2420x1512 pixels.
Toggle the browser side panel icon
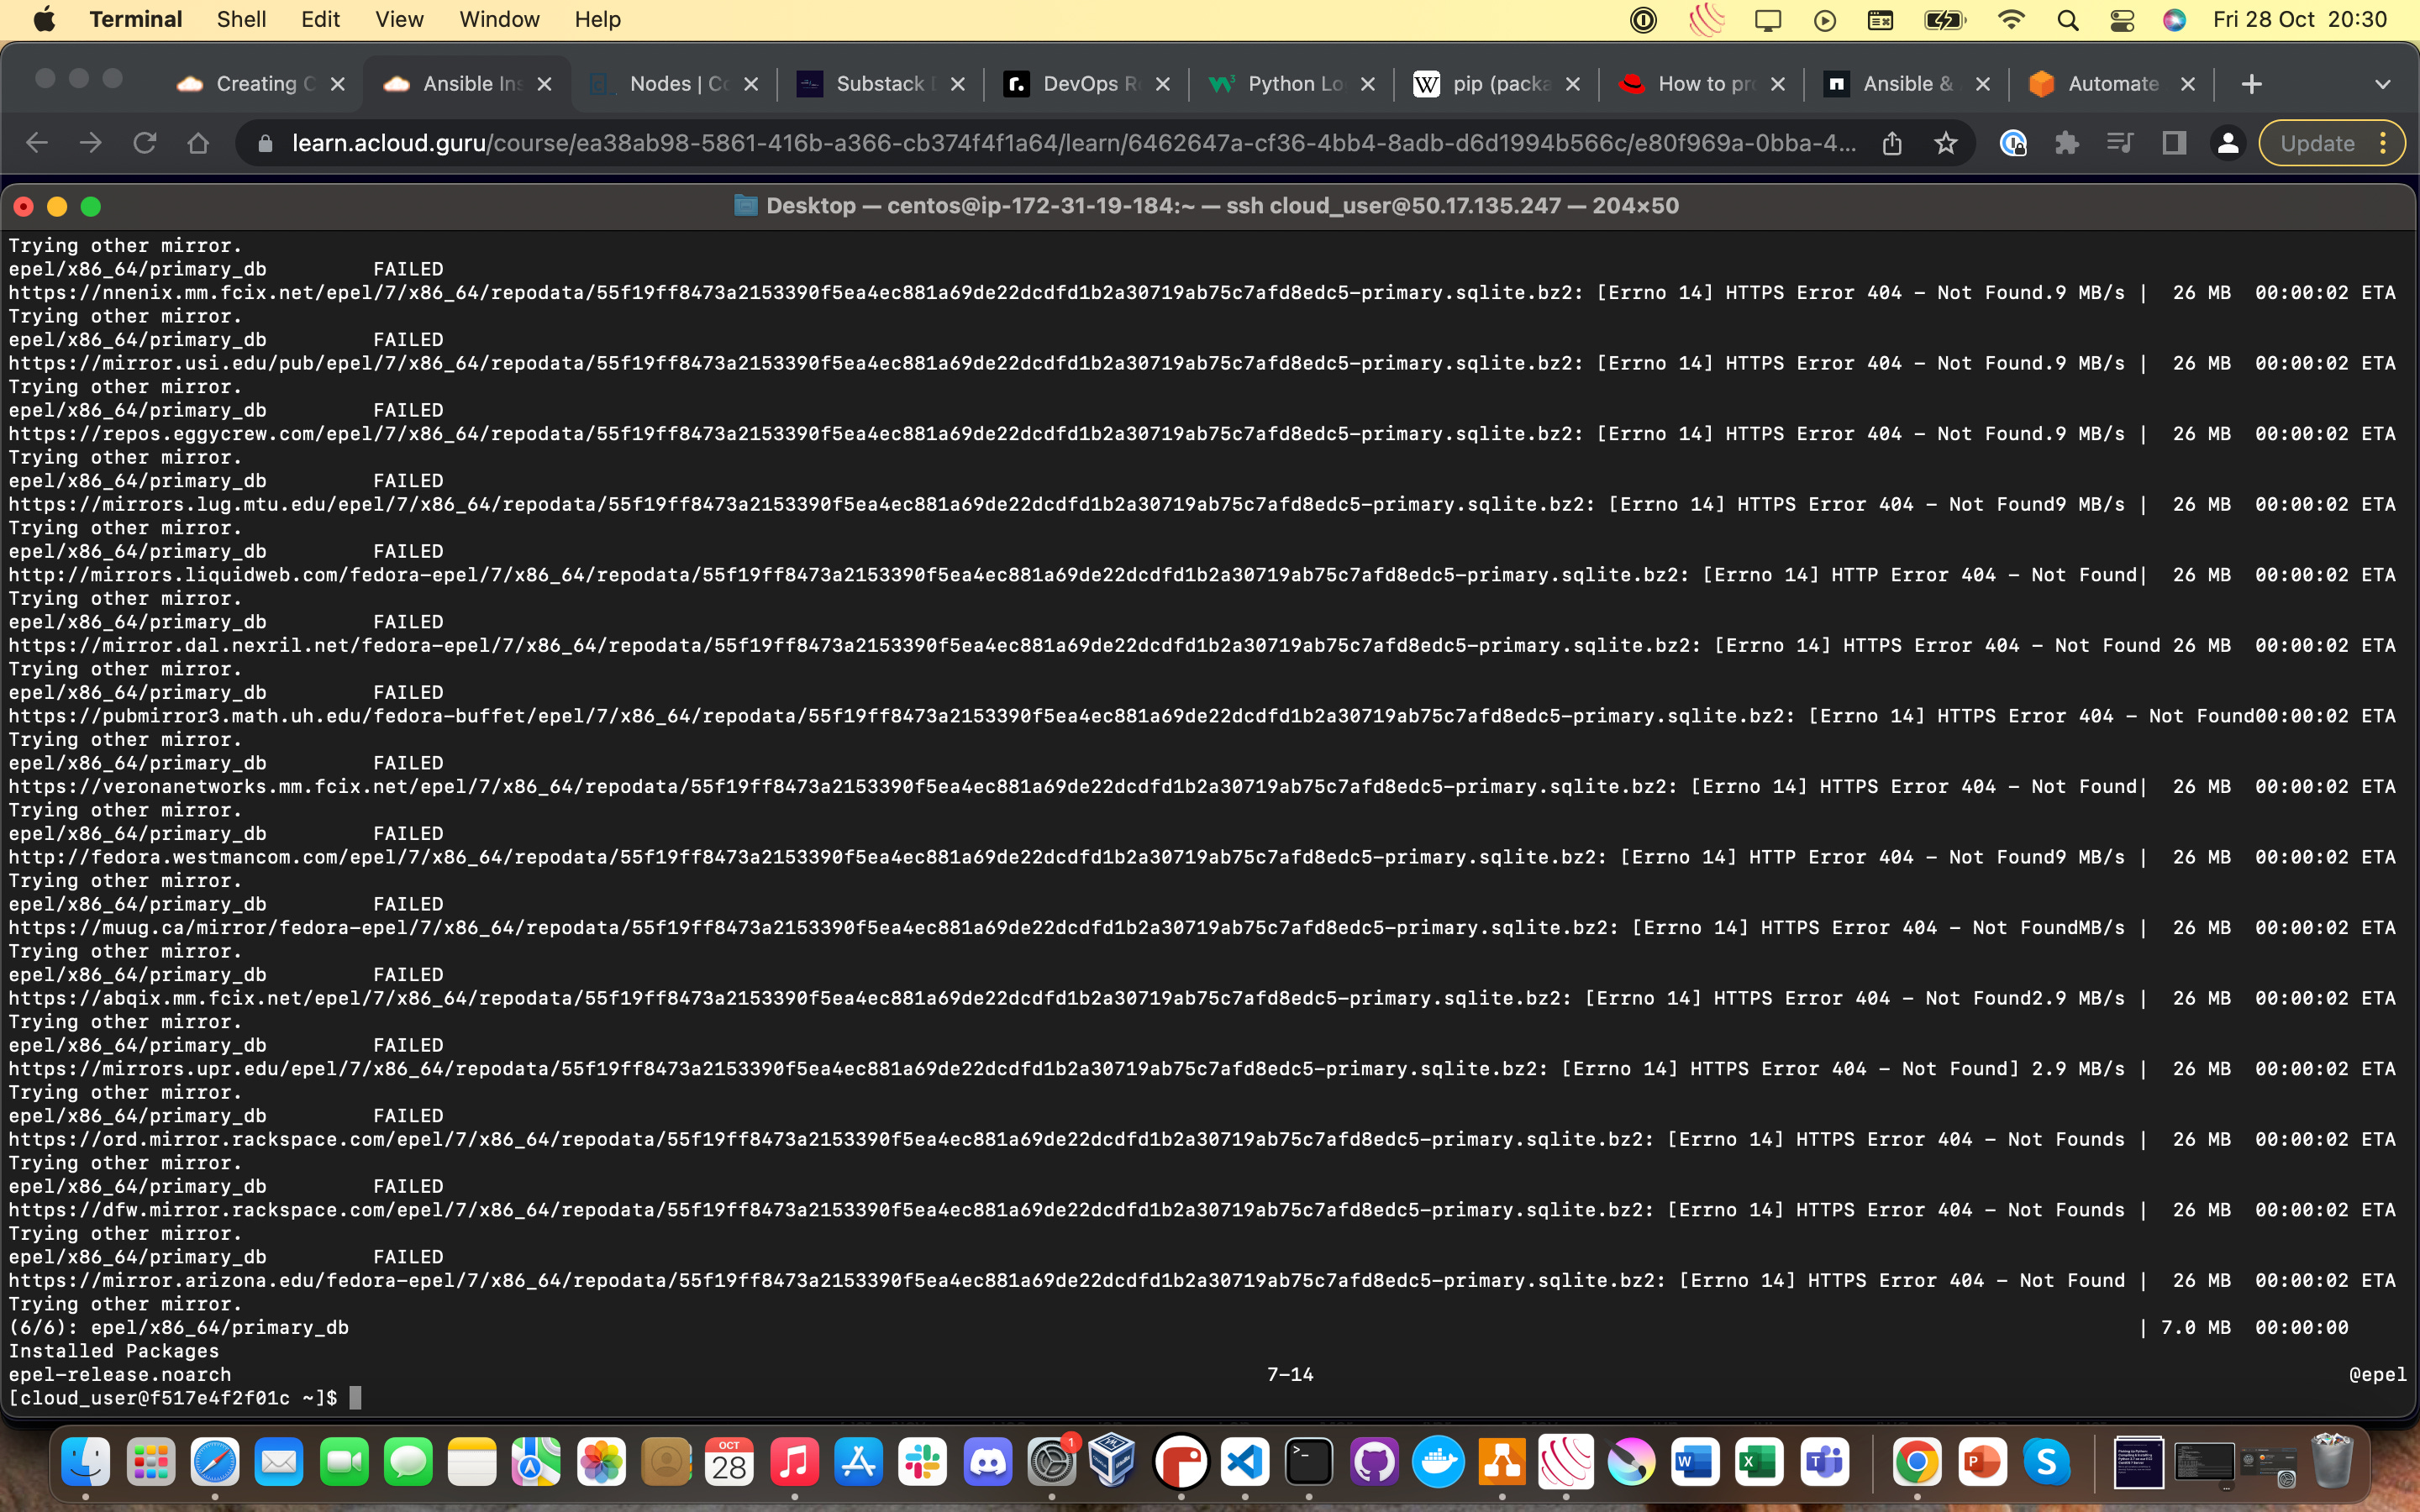coord(2173,143)
